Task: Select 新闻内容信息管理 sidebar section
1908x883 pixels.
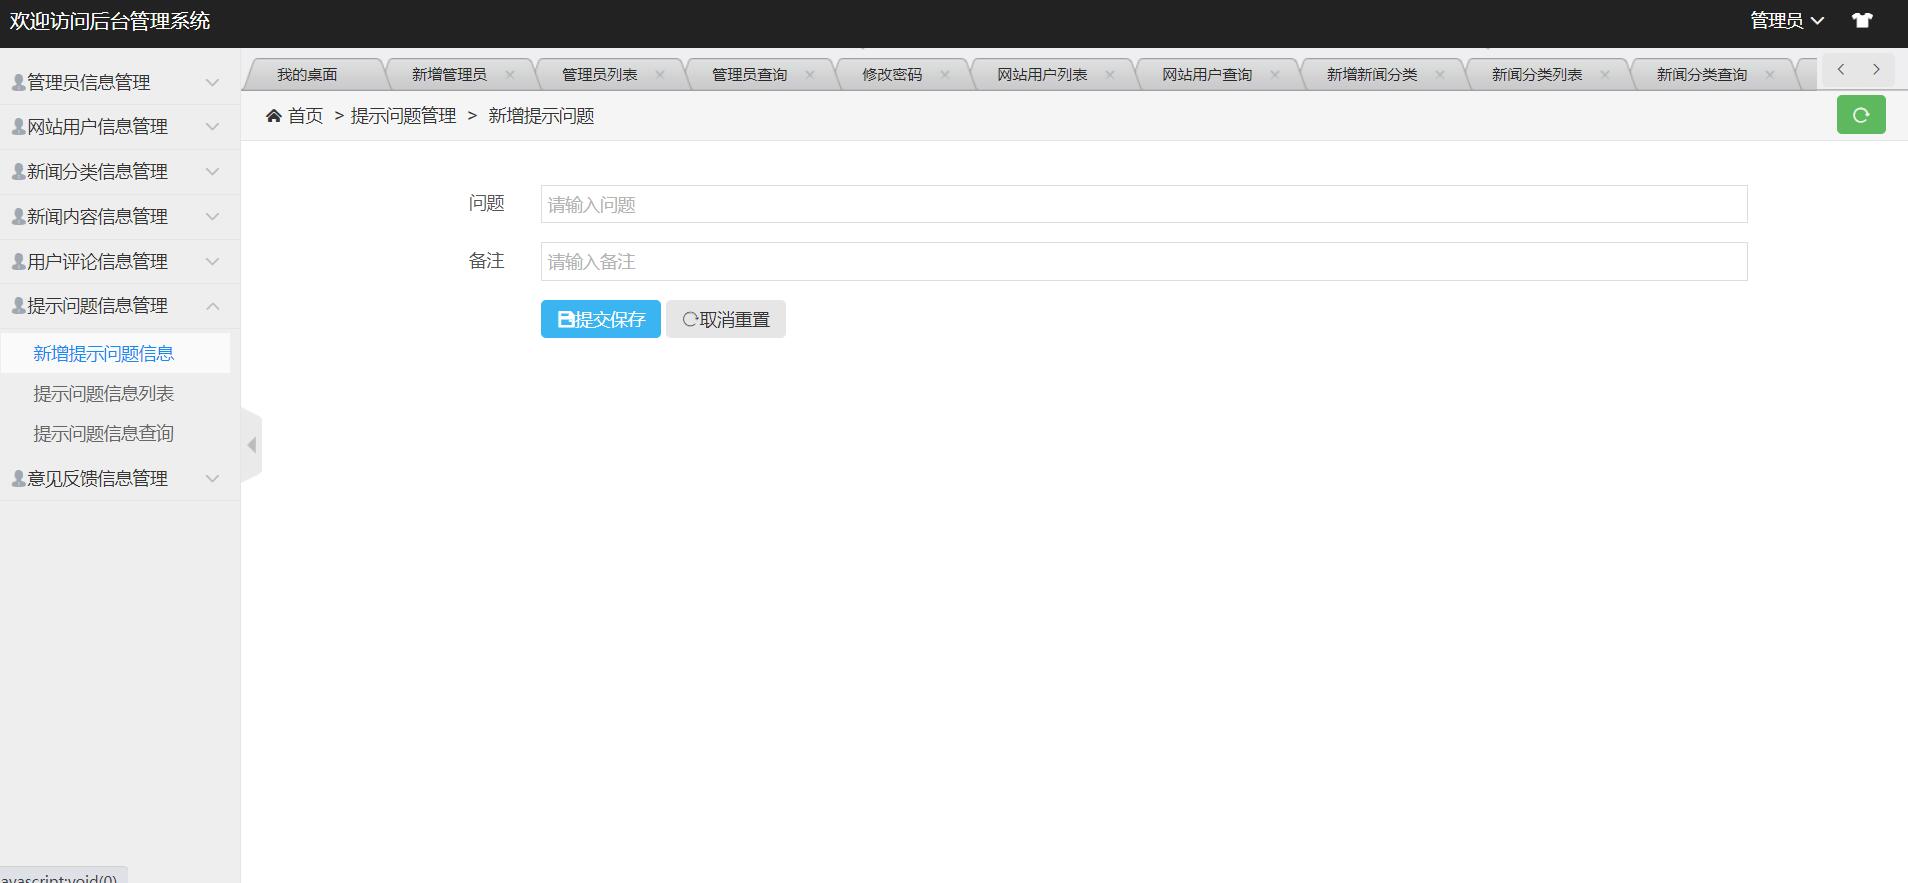Action: pos(120,217)
